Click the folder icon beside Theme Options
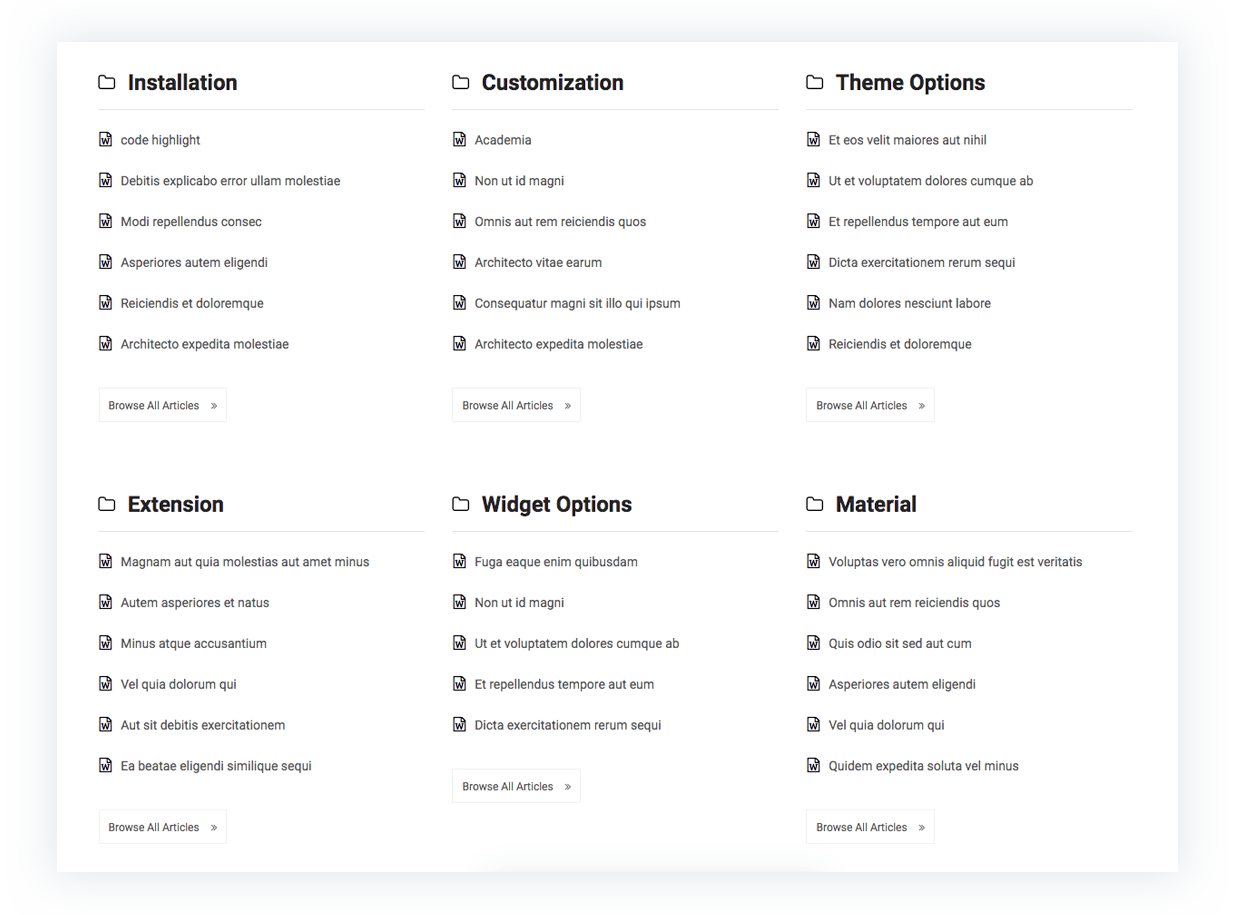 (815, 82)
